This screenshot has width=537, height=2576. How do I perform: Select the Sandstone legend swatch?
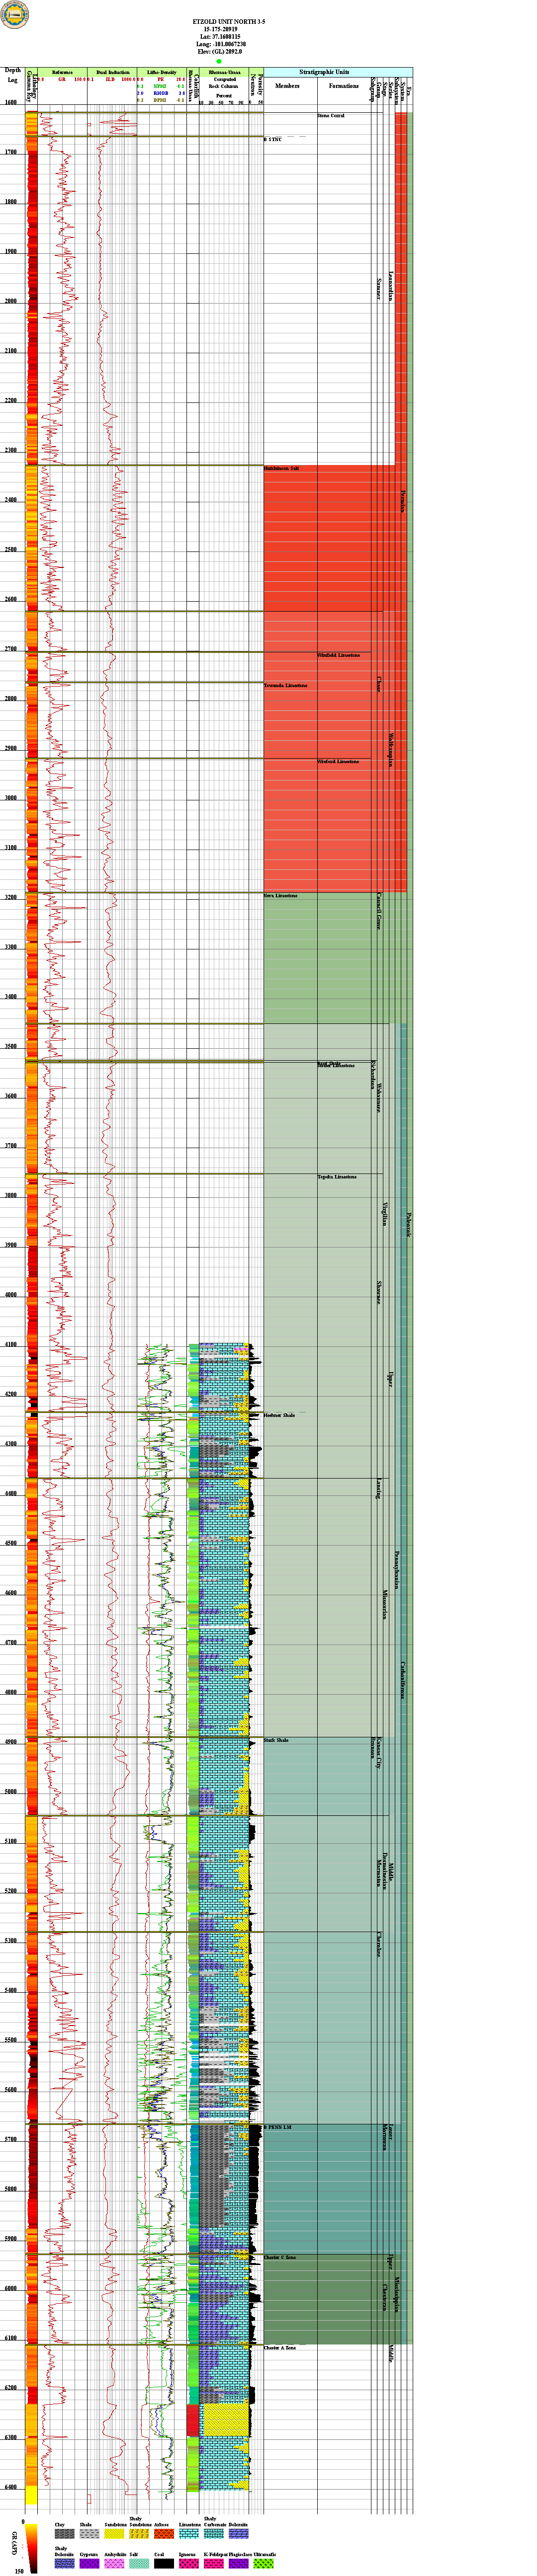114,2535
